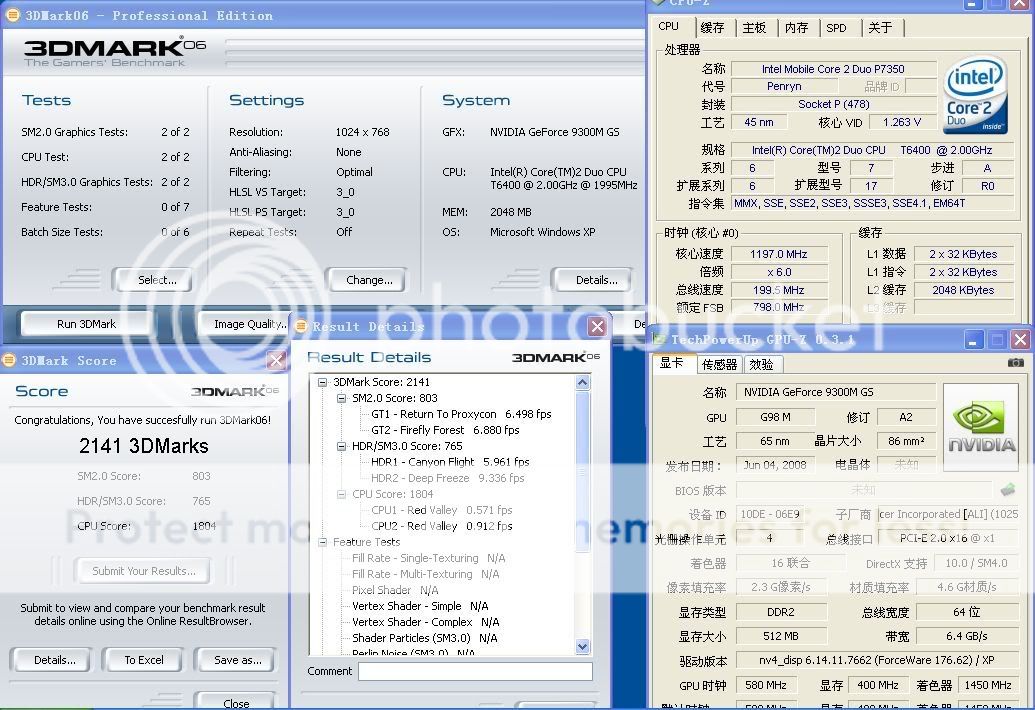The width and height of the screenshot is (1035, 710).
Task: Click the GPU-Z driver version field
Action: (x=875, y=661)
